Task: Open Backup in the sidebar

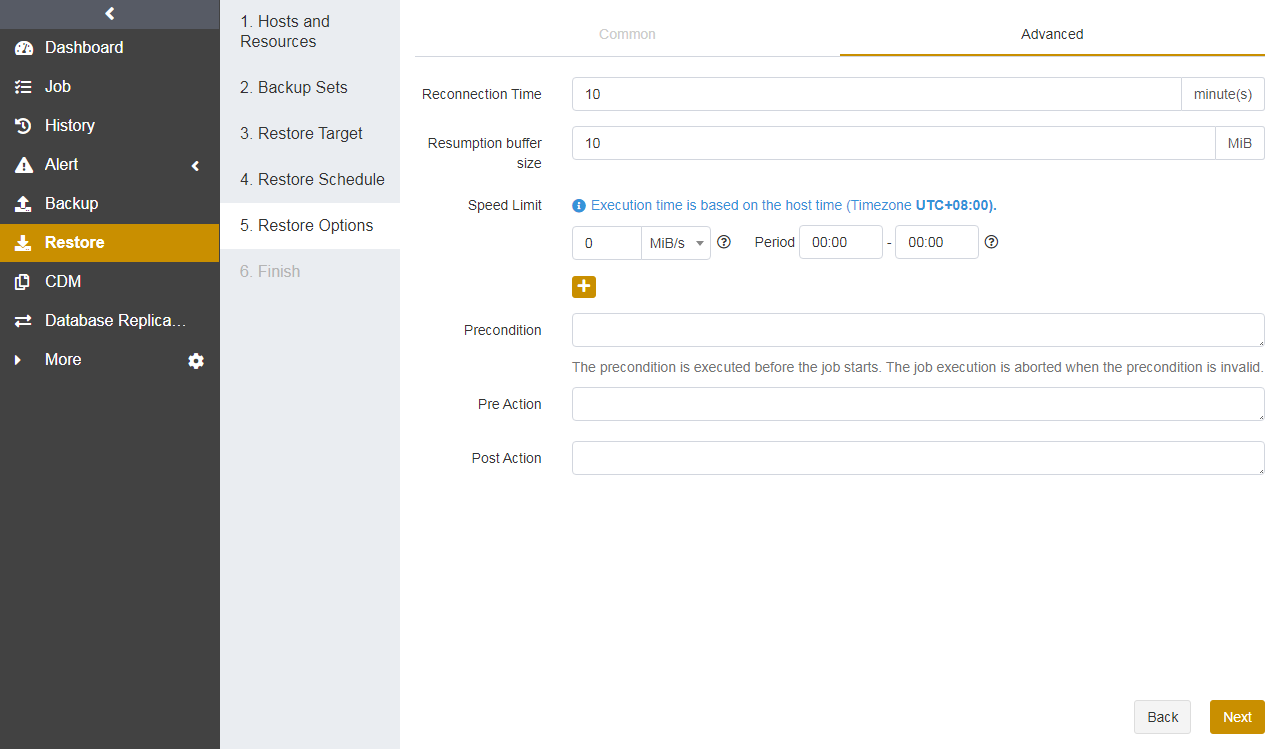Action: click(x=109, y=204)
